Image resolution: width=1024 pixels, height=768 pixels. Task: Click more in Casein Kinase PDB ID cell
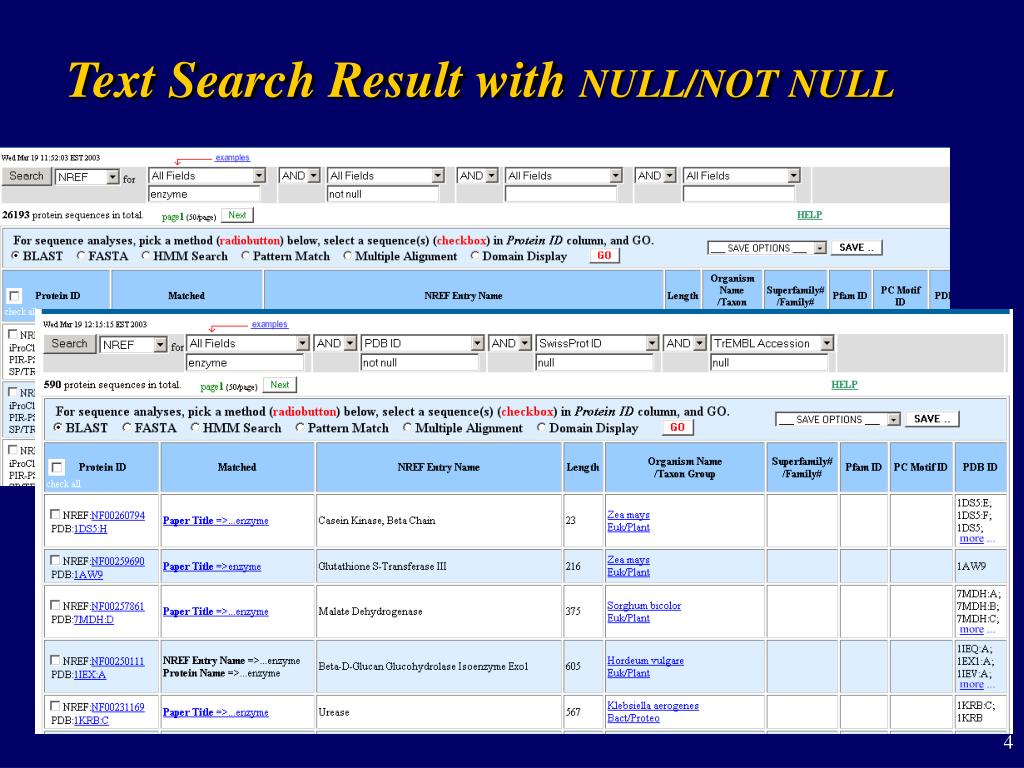972,539
